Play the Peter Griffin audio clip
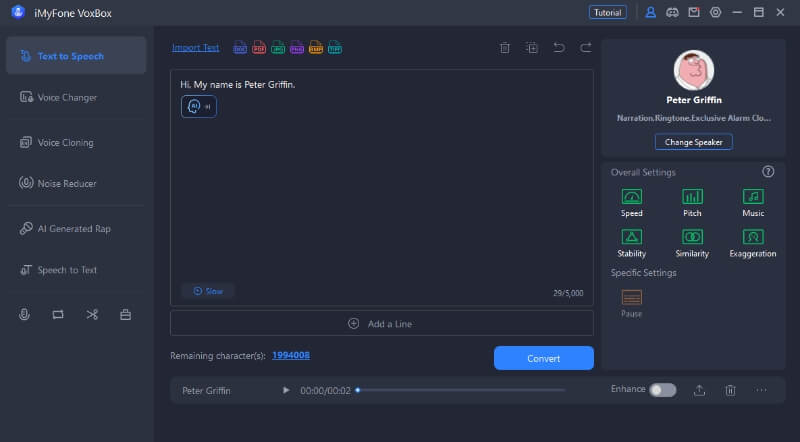This screenshot has height=442, width=800. [x=286, y=390]
